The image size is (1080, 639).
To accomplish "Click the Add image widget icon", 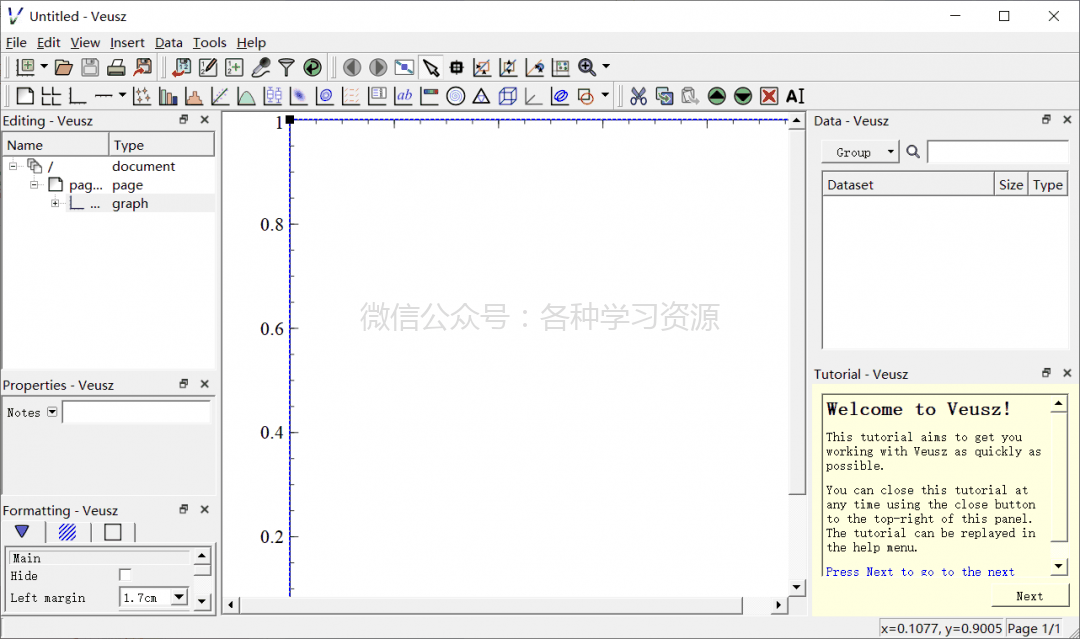I will (299, 96).
